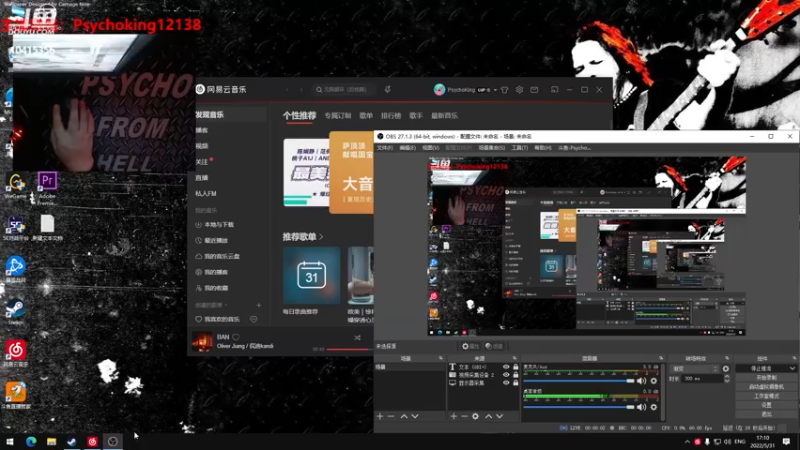This screenshot has height=450, width=800.
Task: Open Adobe Premiere desktop shortcut
Action: click(x=47, y=188)
